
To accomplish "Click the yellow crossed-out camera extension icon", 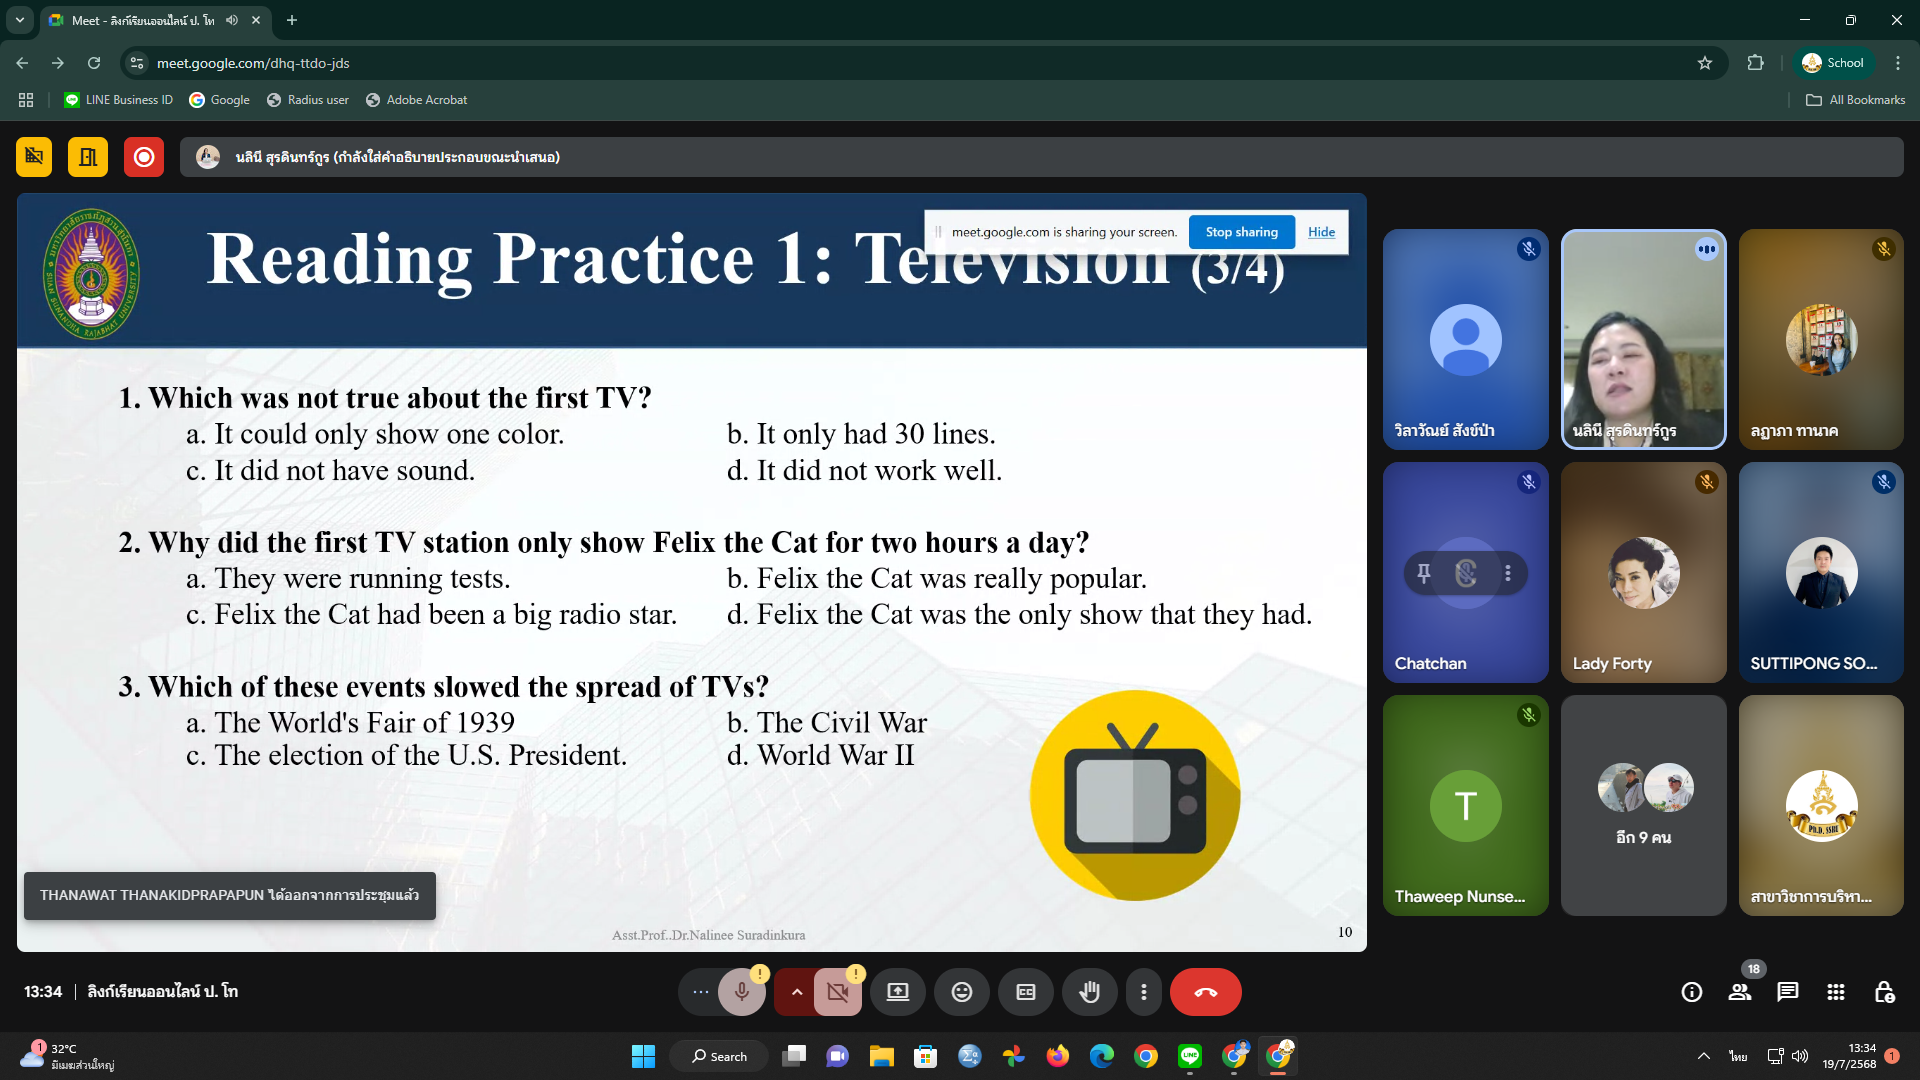I will tap(34, 157).
